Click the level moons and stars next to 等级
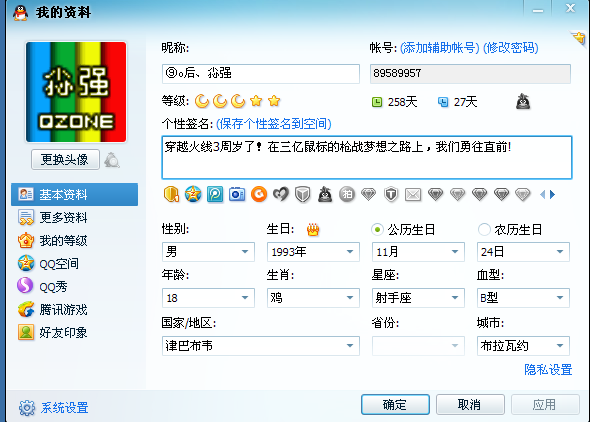 pos(237,101)
